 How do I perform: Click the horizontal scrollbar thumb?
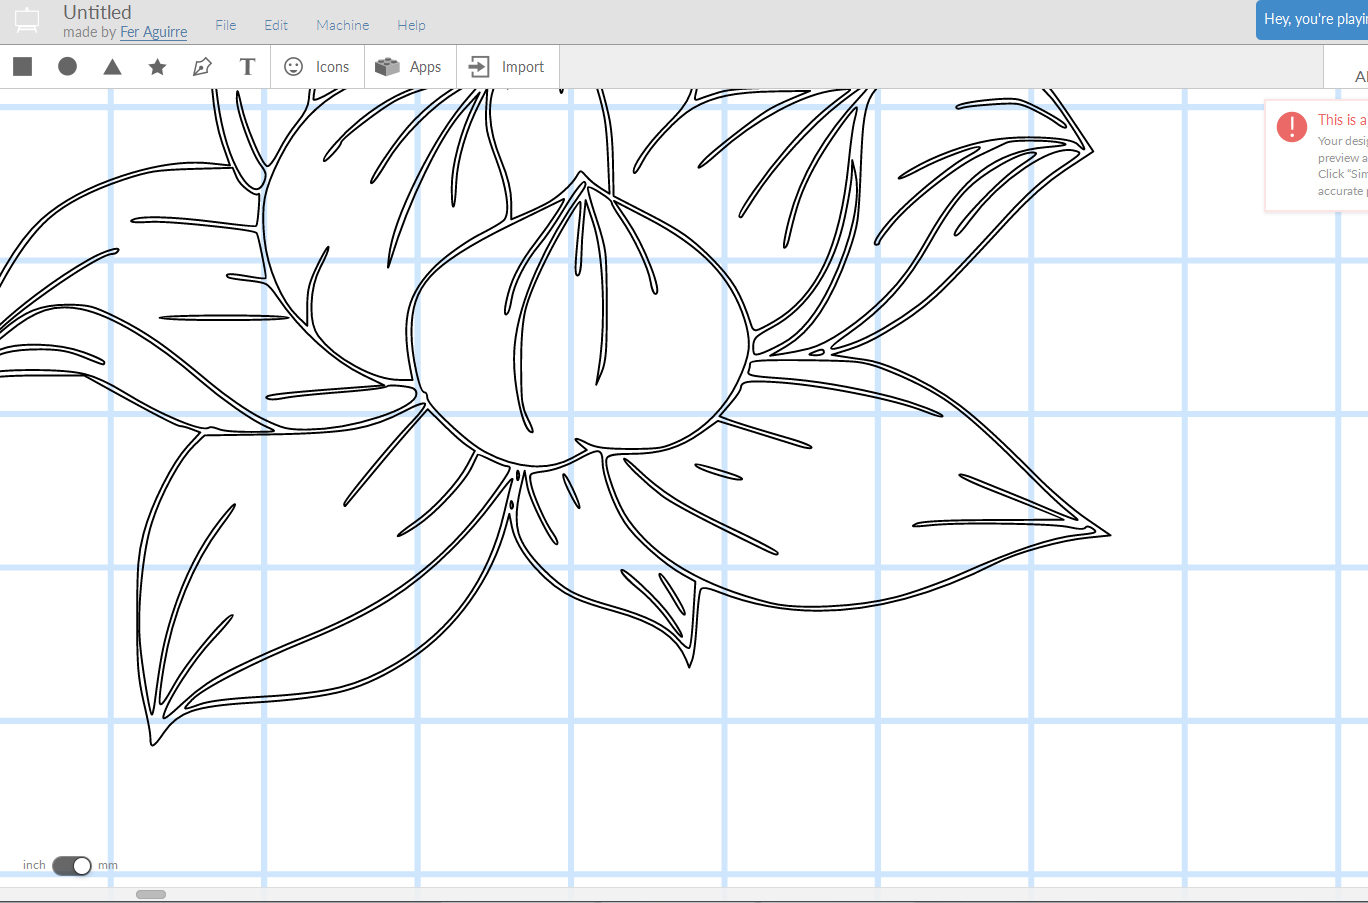pos(151,894)
